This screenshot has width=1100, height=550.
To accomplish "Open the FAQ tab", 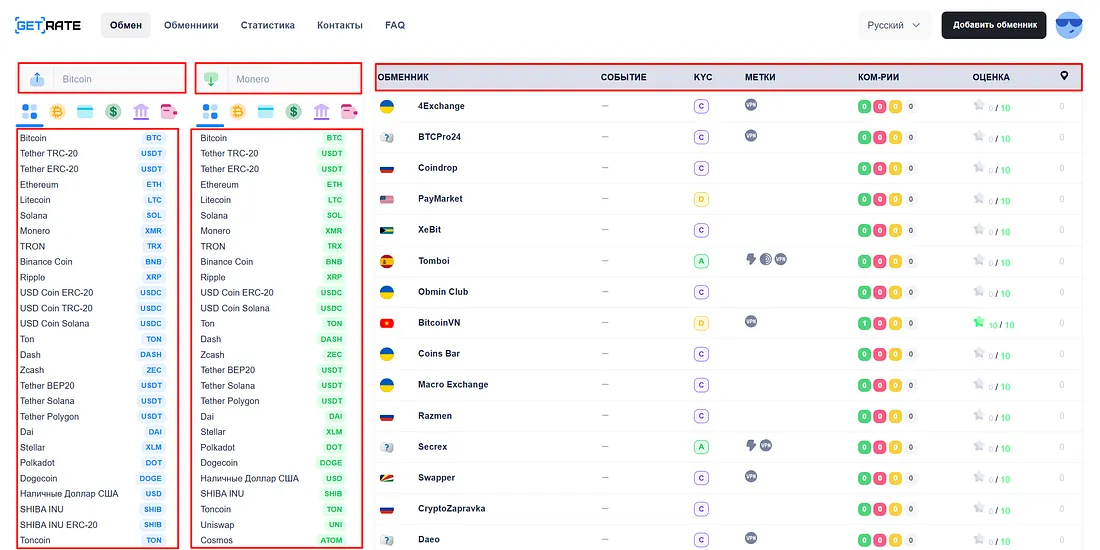I will (395, 25).
